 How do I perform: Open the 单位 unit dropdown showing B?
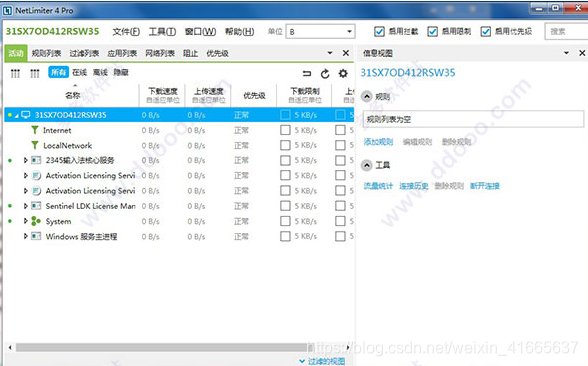coord(320,32)
